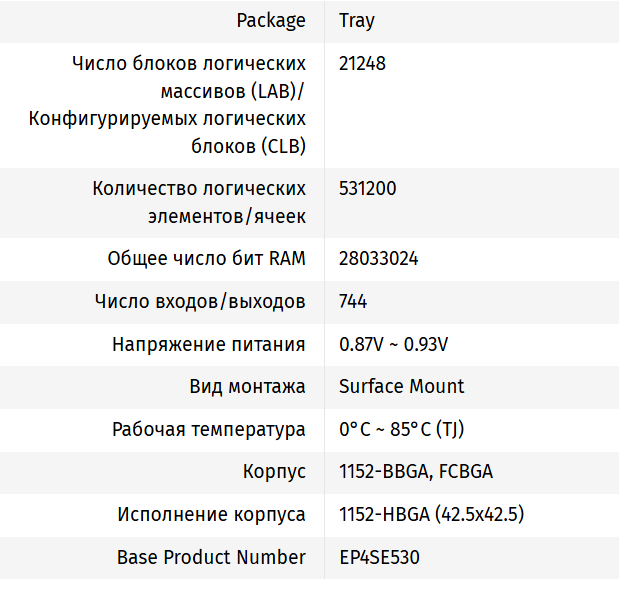Select the 0.87V ~ 0.93V voltage value
The image size is (619, 591).
393,344
